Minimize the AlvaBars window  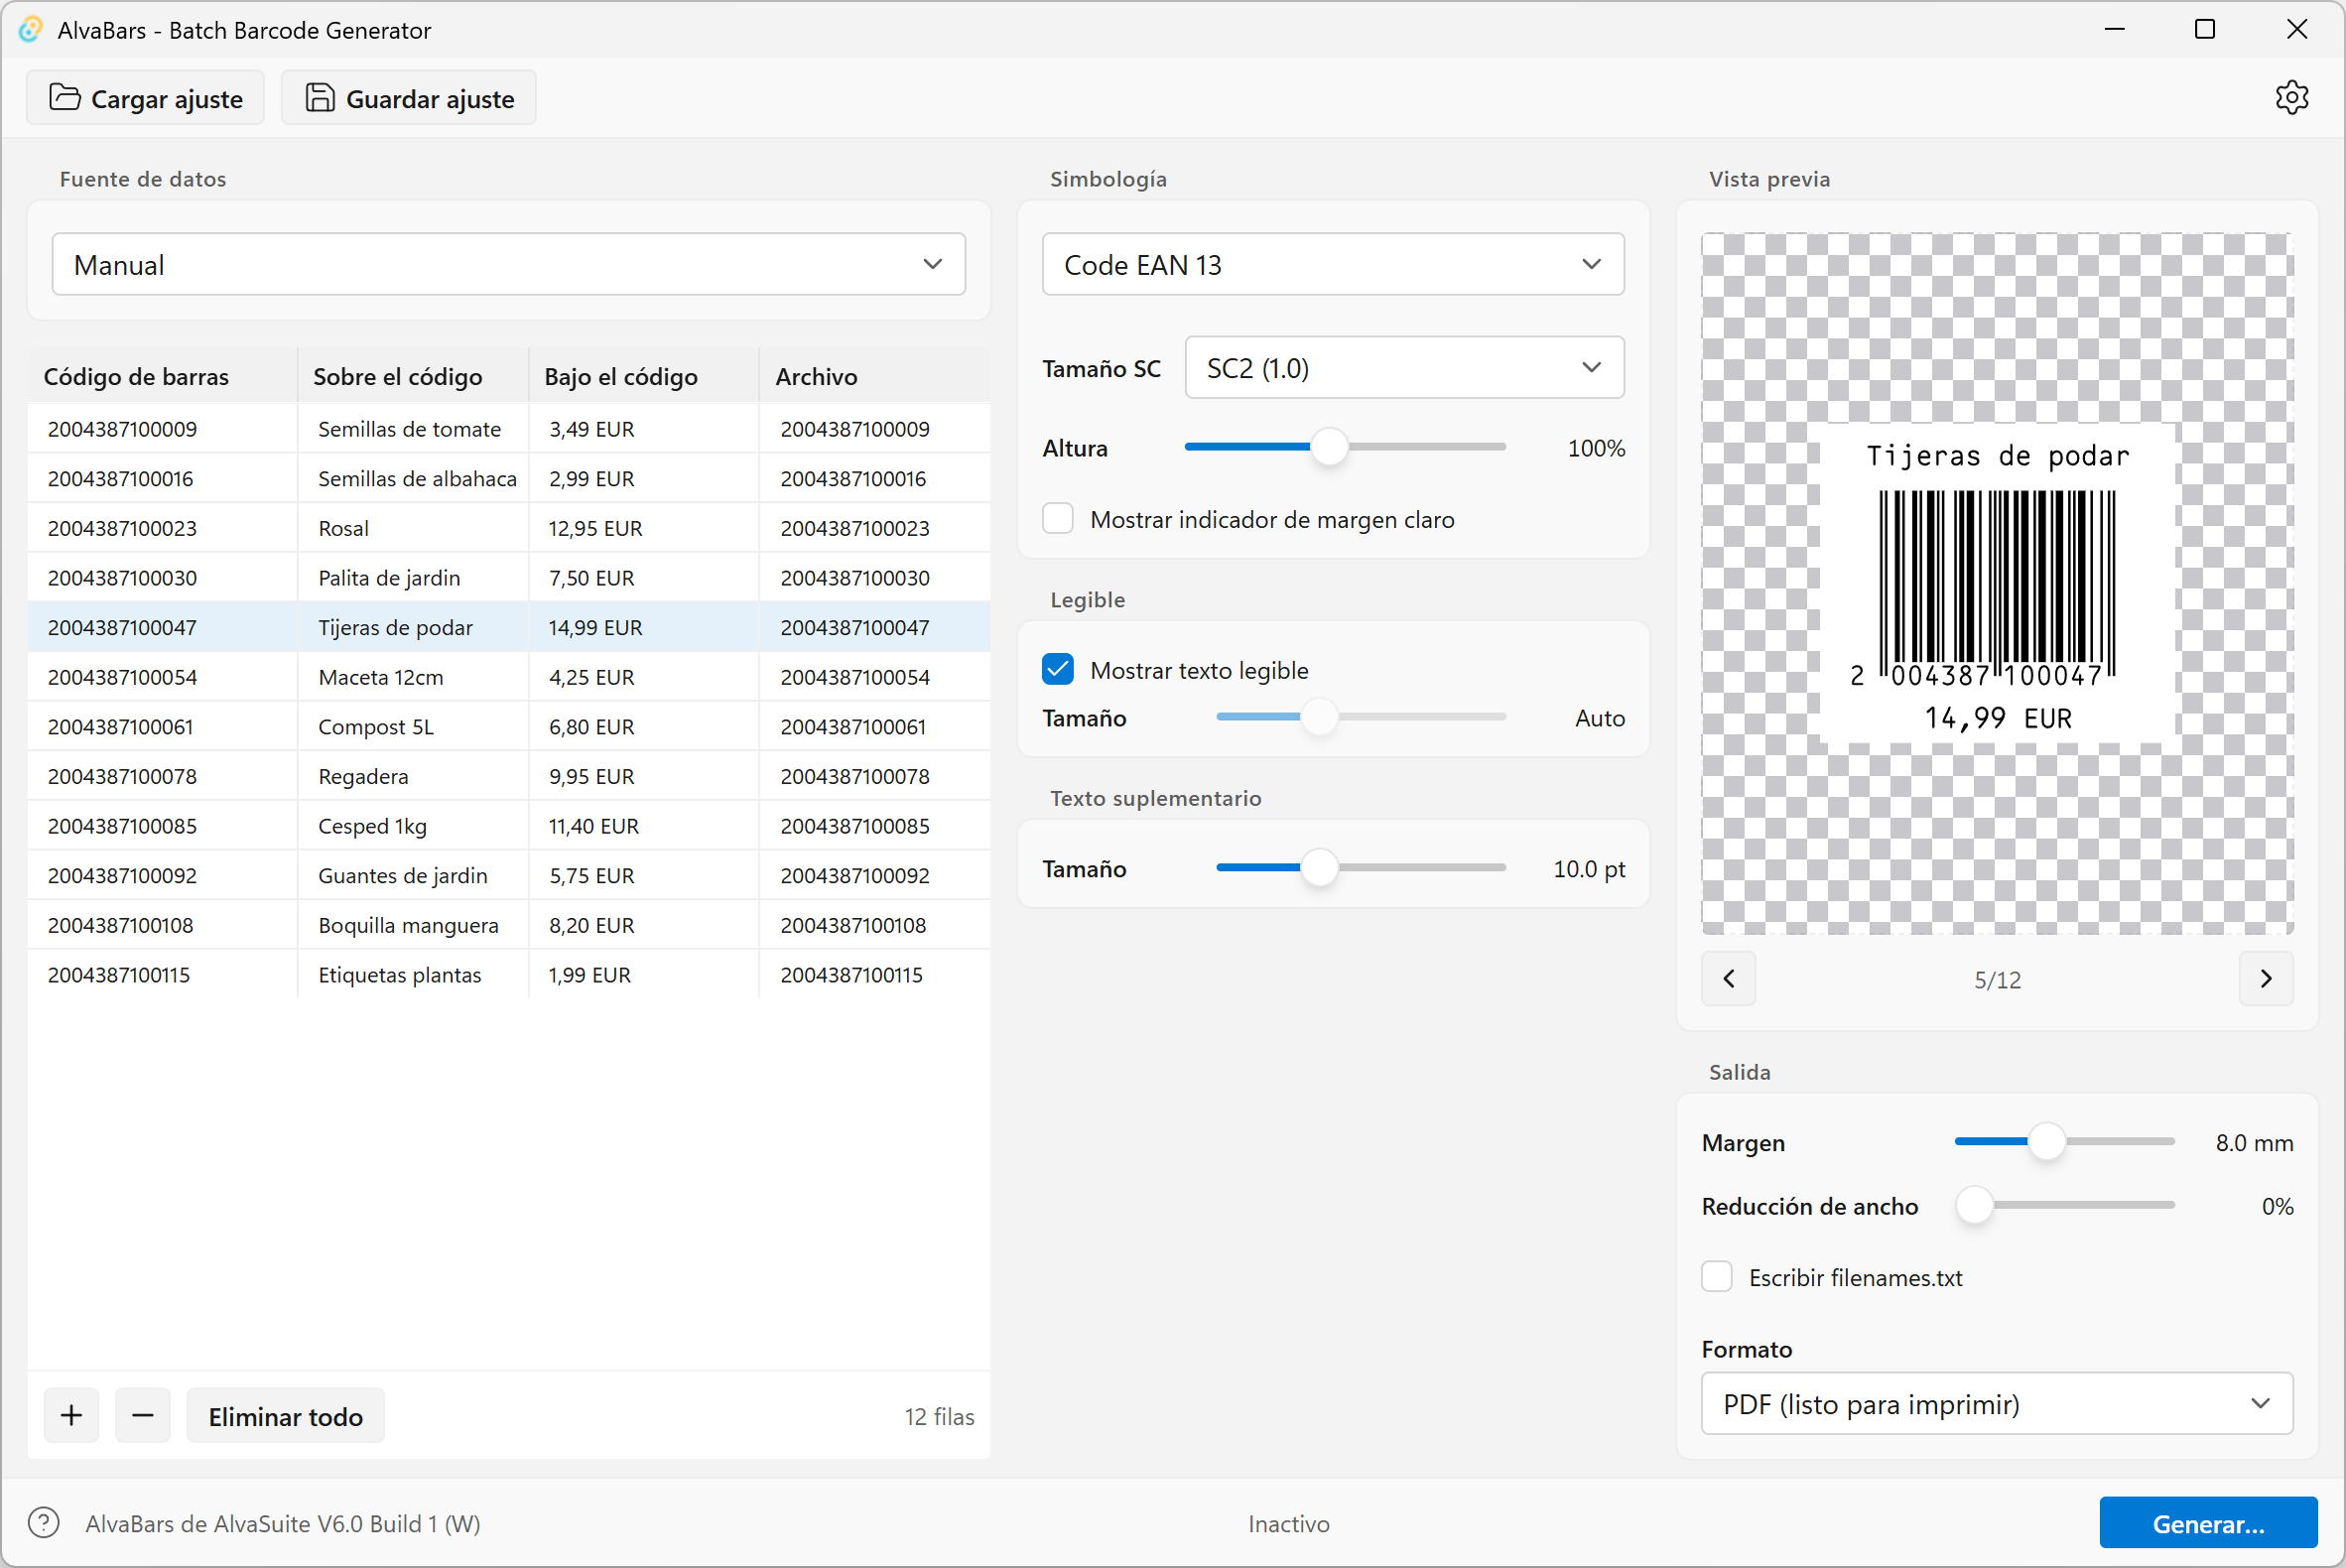tap(2114, 29)
